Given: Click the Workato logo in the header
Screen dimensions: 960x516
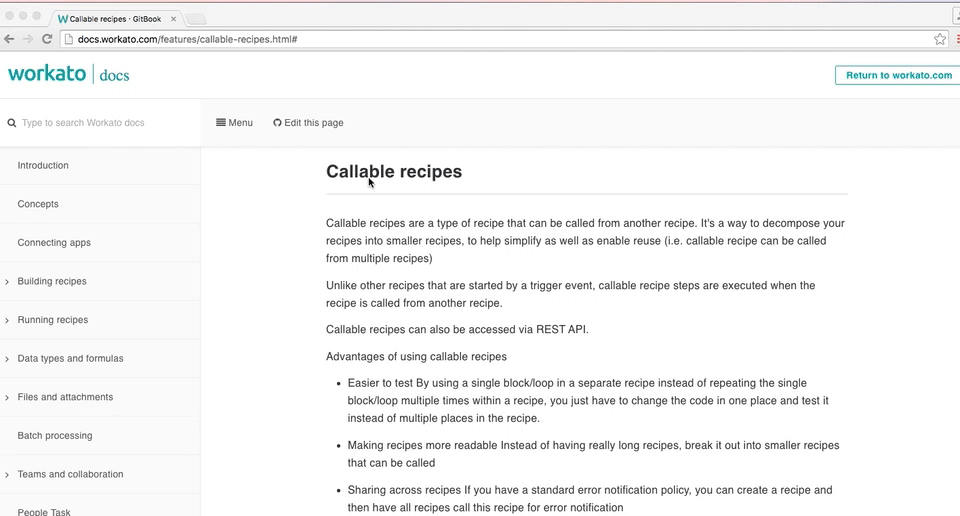Looking at the screenshot, I should [x=45, y=74].
